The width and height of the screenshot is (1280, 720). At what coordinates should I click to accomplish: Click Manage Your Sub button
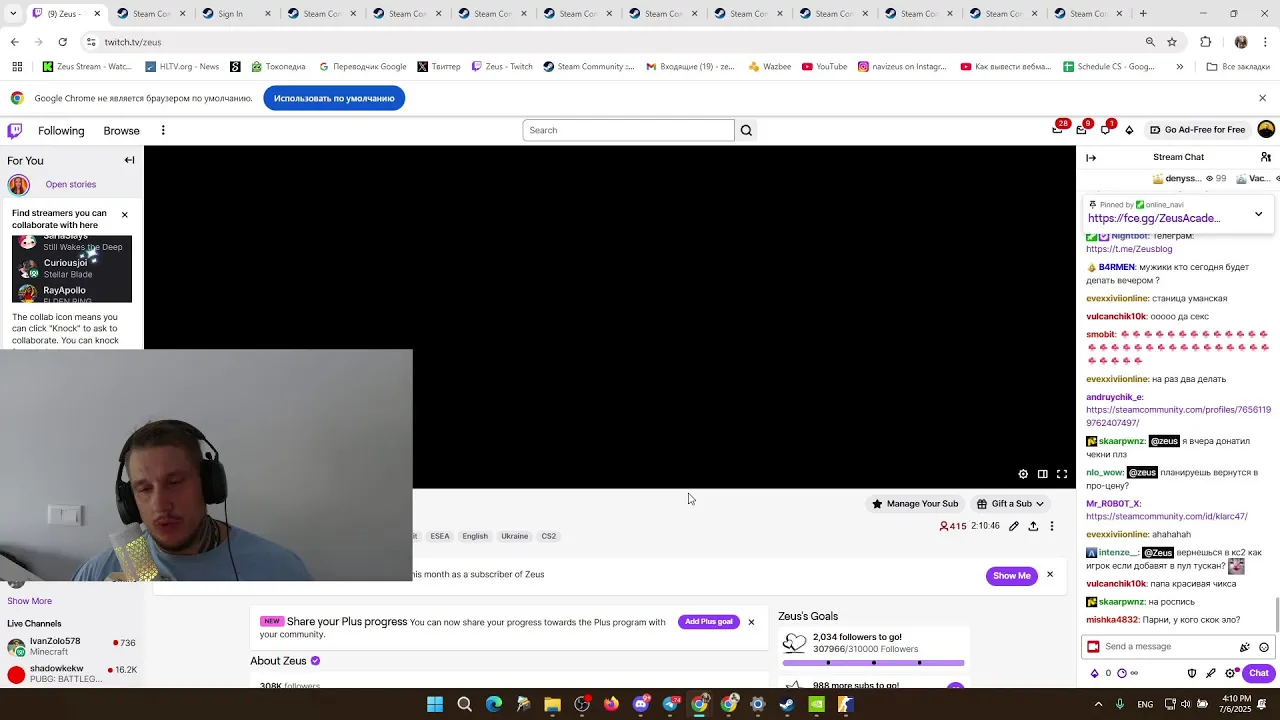pos(915,504)
